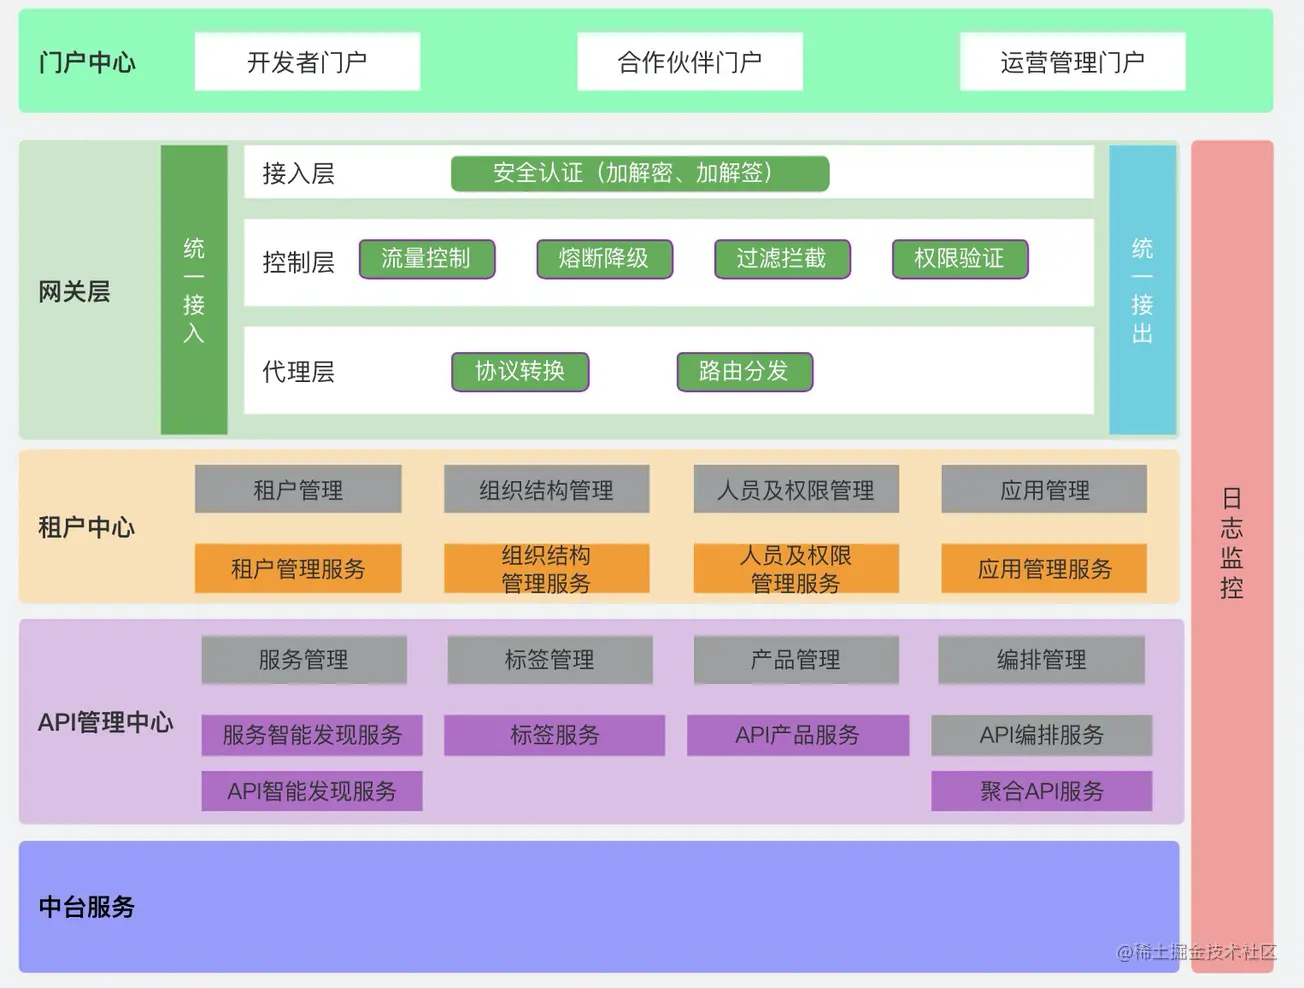Select the 服务智能发现服务 module
Viewport: 1304px width, 988px height.
311,735
